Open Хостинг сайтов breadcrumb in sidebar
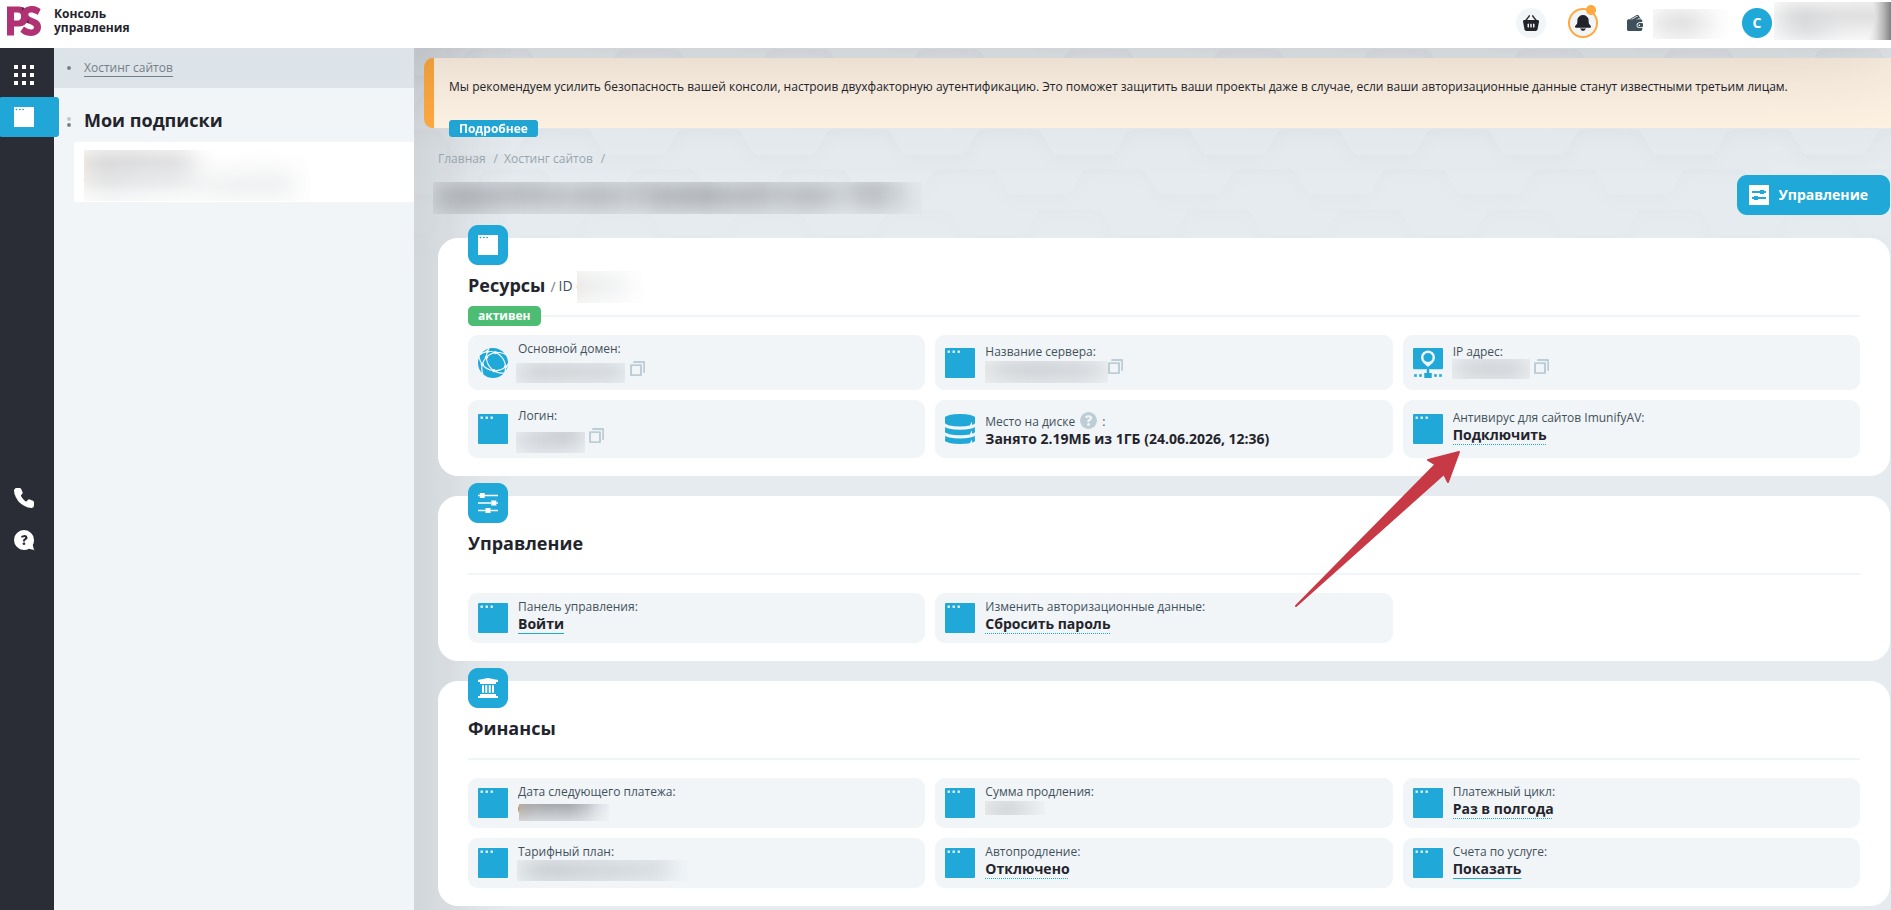This screenshot has width=1891, height=910. pyautogui.click(x=128, y=68)
